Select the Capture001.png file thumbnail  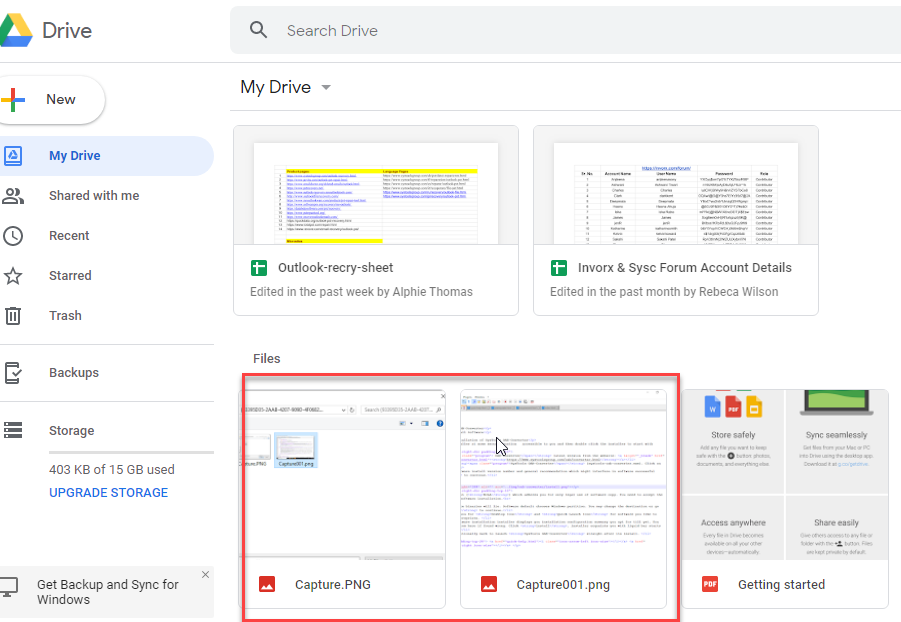564,475
